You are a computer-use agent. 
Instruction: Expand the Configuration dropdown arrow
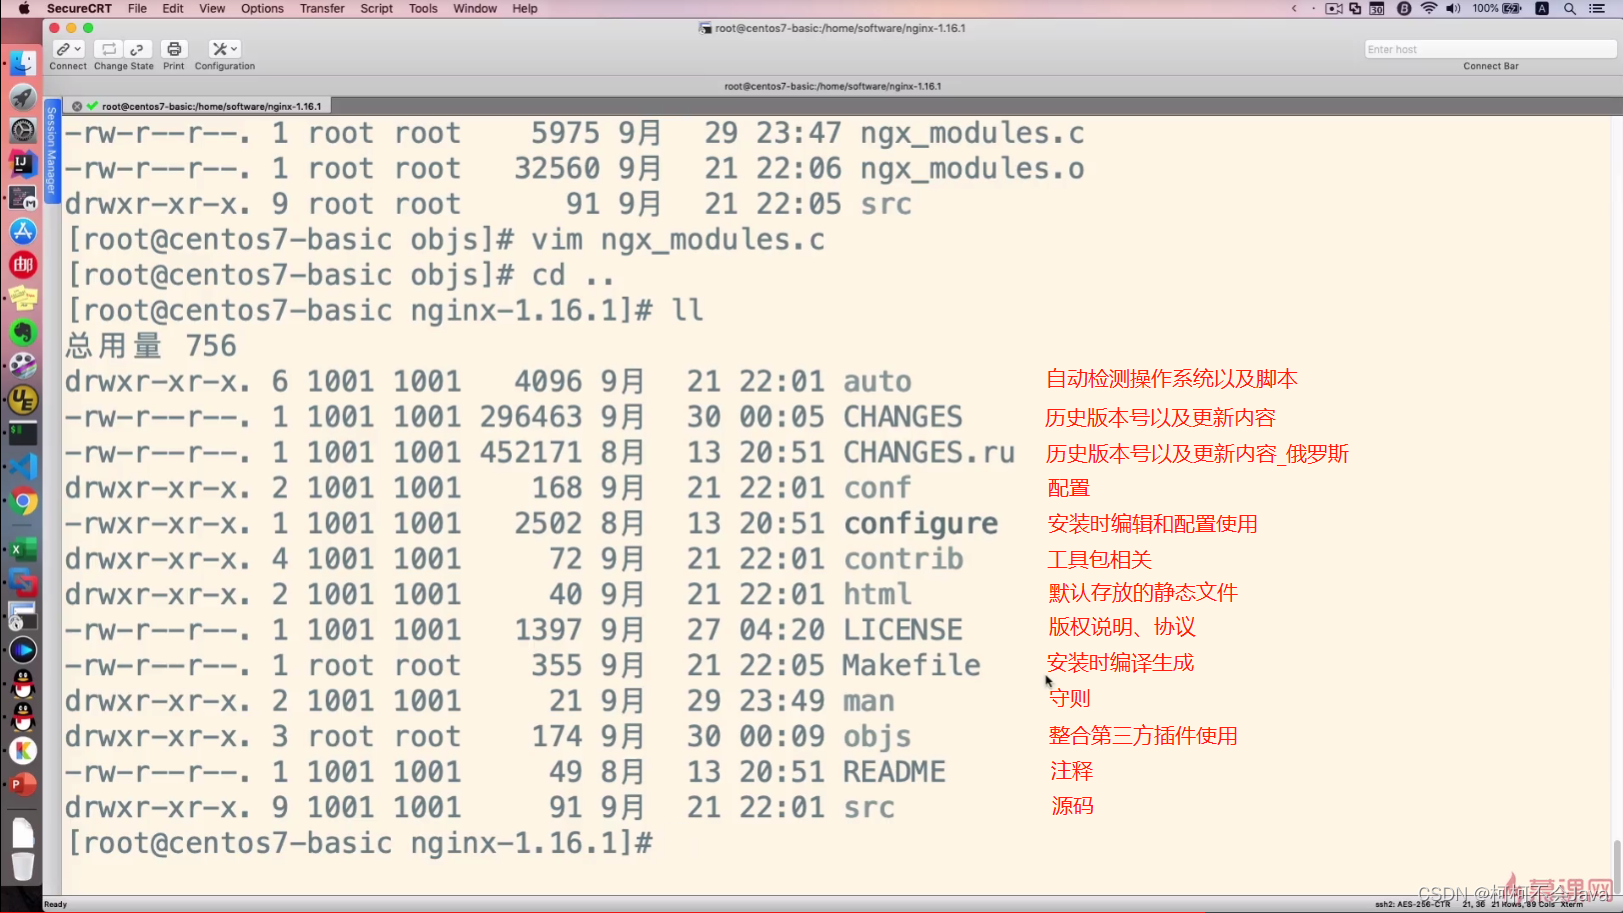tap(234, 49)
